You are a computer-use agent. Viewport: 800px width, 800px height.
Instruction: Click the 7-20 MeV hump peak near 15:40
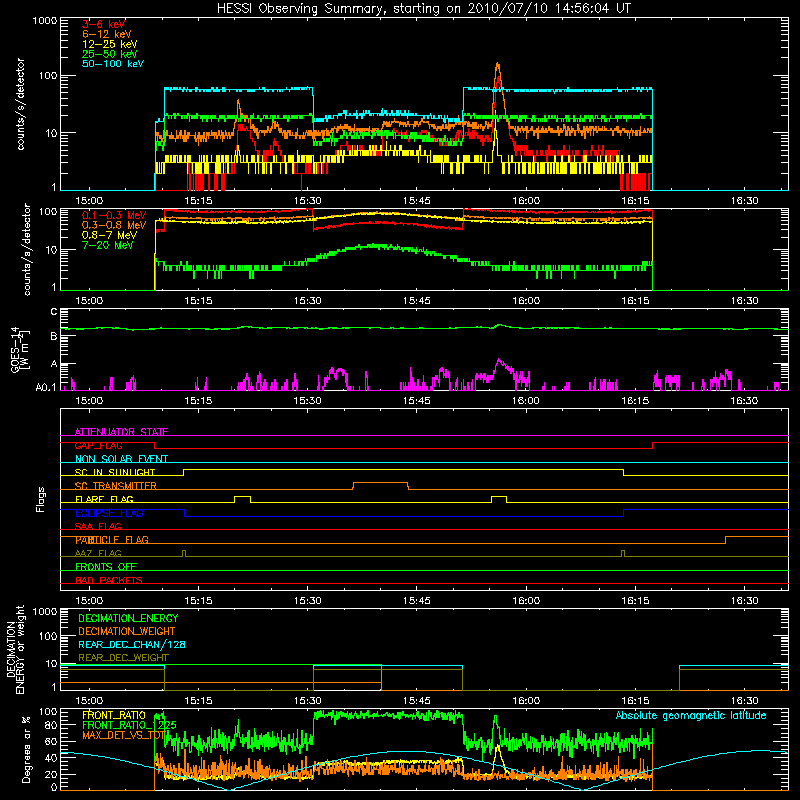click(378, 246)
